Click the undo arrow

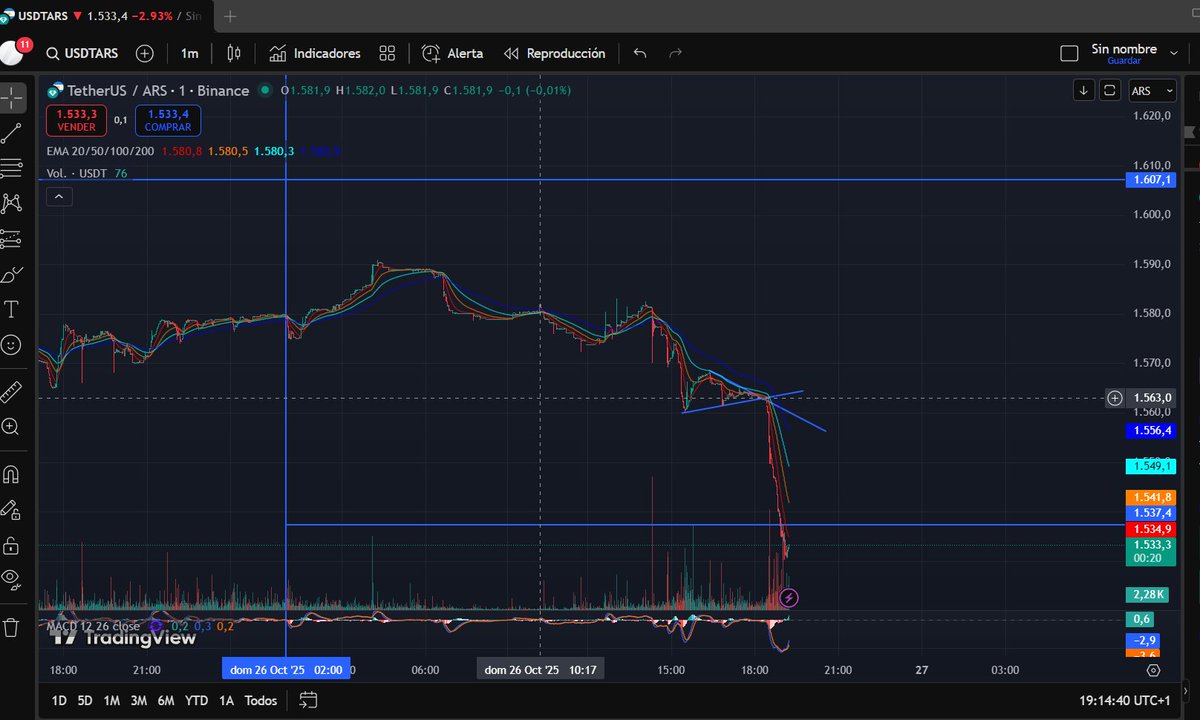pos(640,53)
